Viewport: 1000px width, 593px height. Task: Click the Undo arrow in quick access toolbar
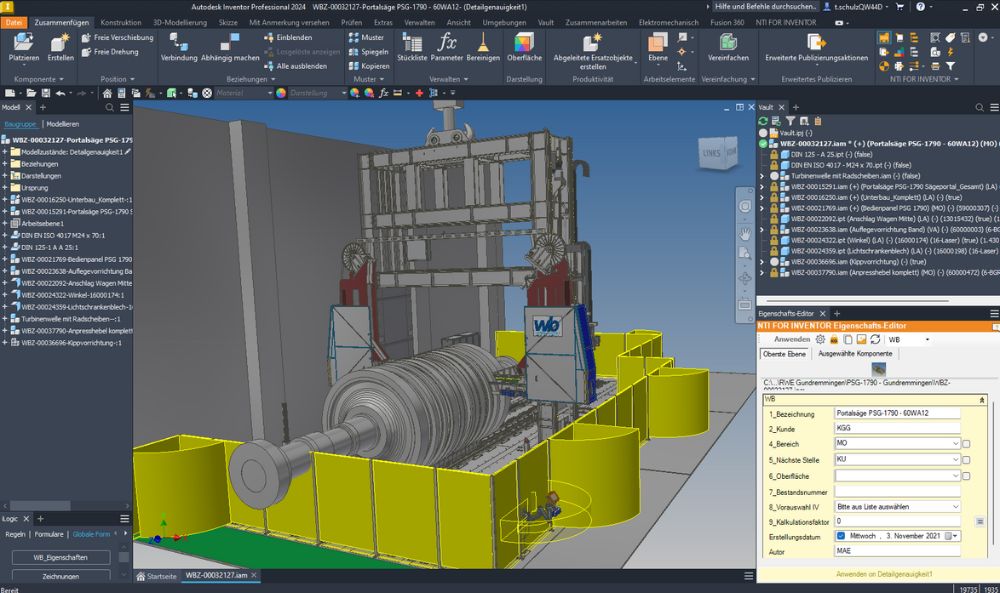pos(60,93)
